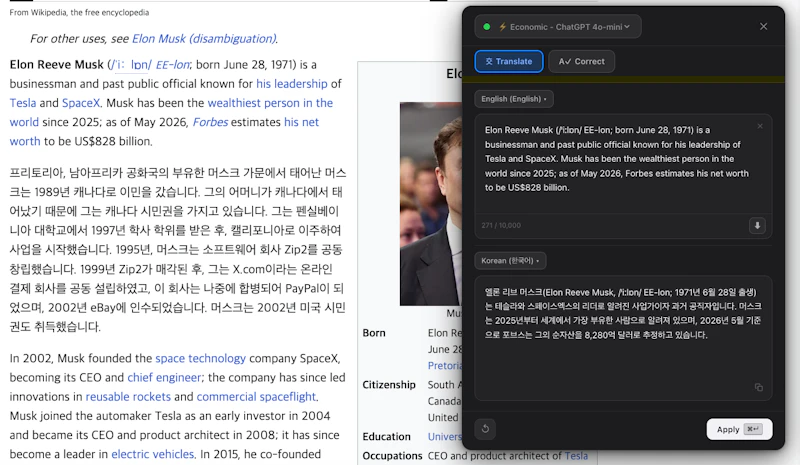
Task: Click 'From Wikipedia, the free encyclopedia' text
Action: [80, 12]
